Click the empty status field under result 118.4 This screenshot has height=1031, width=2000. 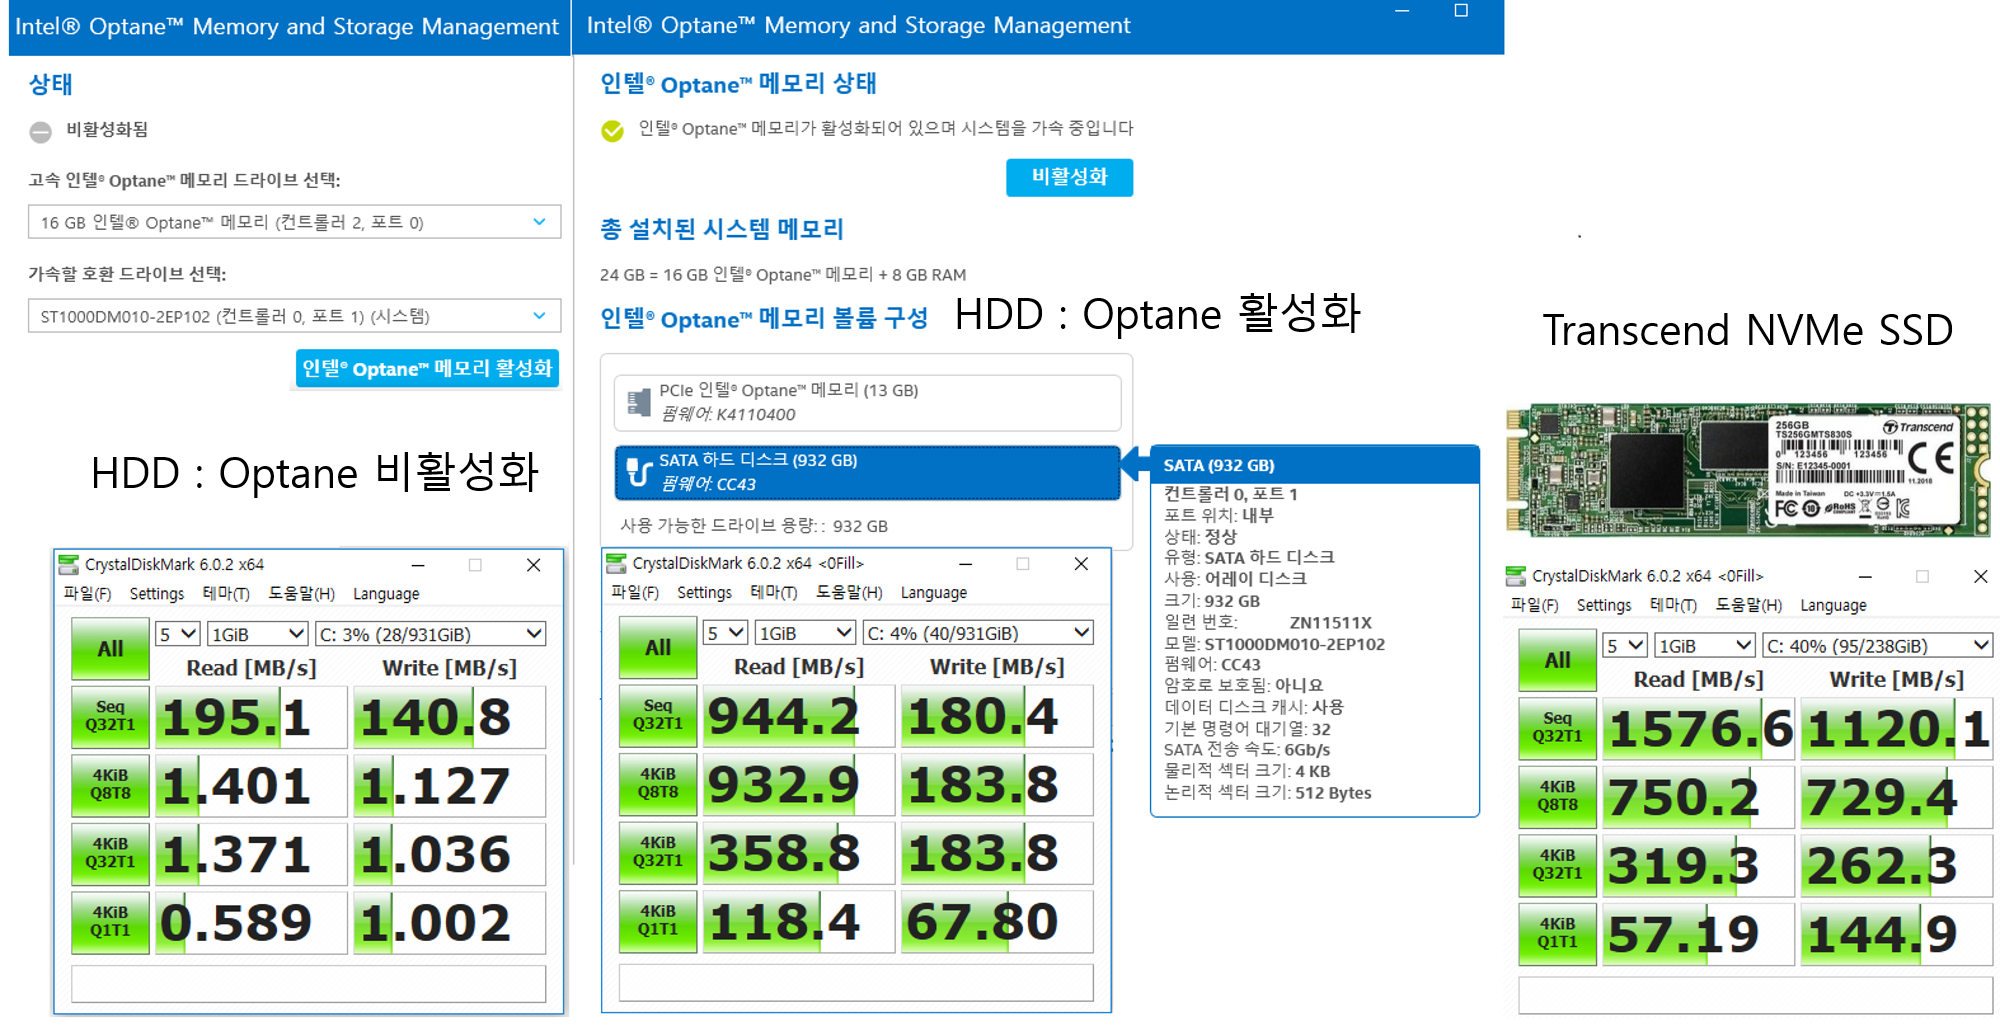(x=856, y=983)
